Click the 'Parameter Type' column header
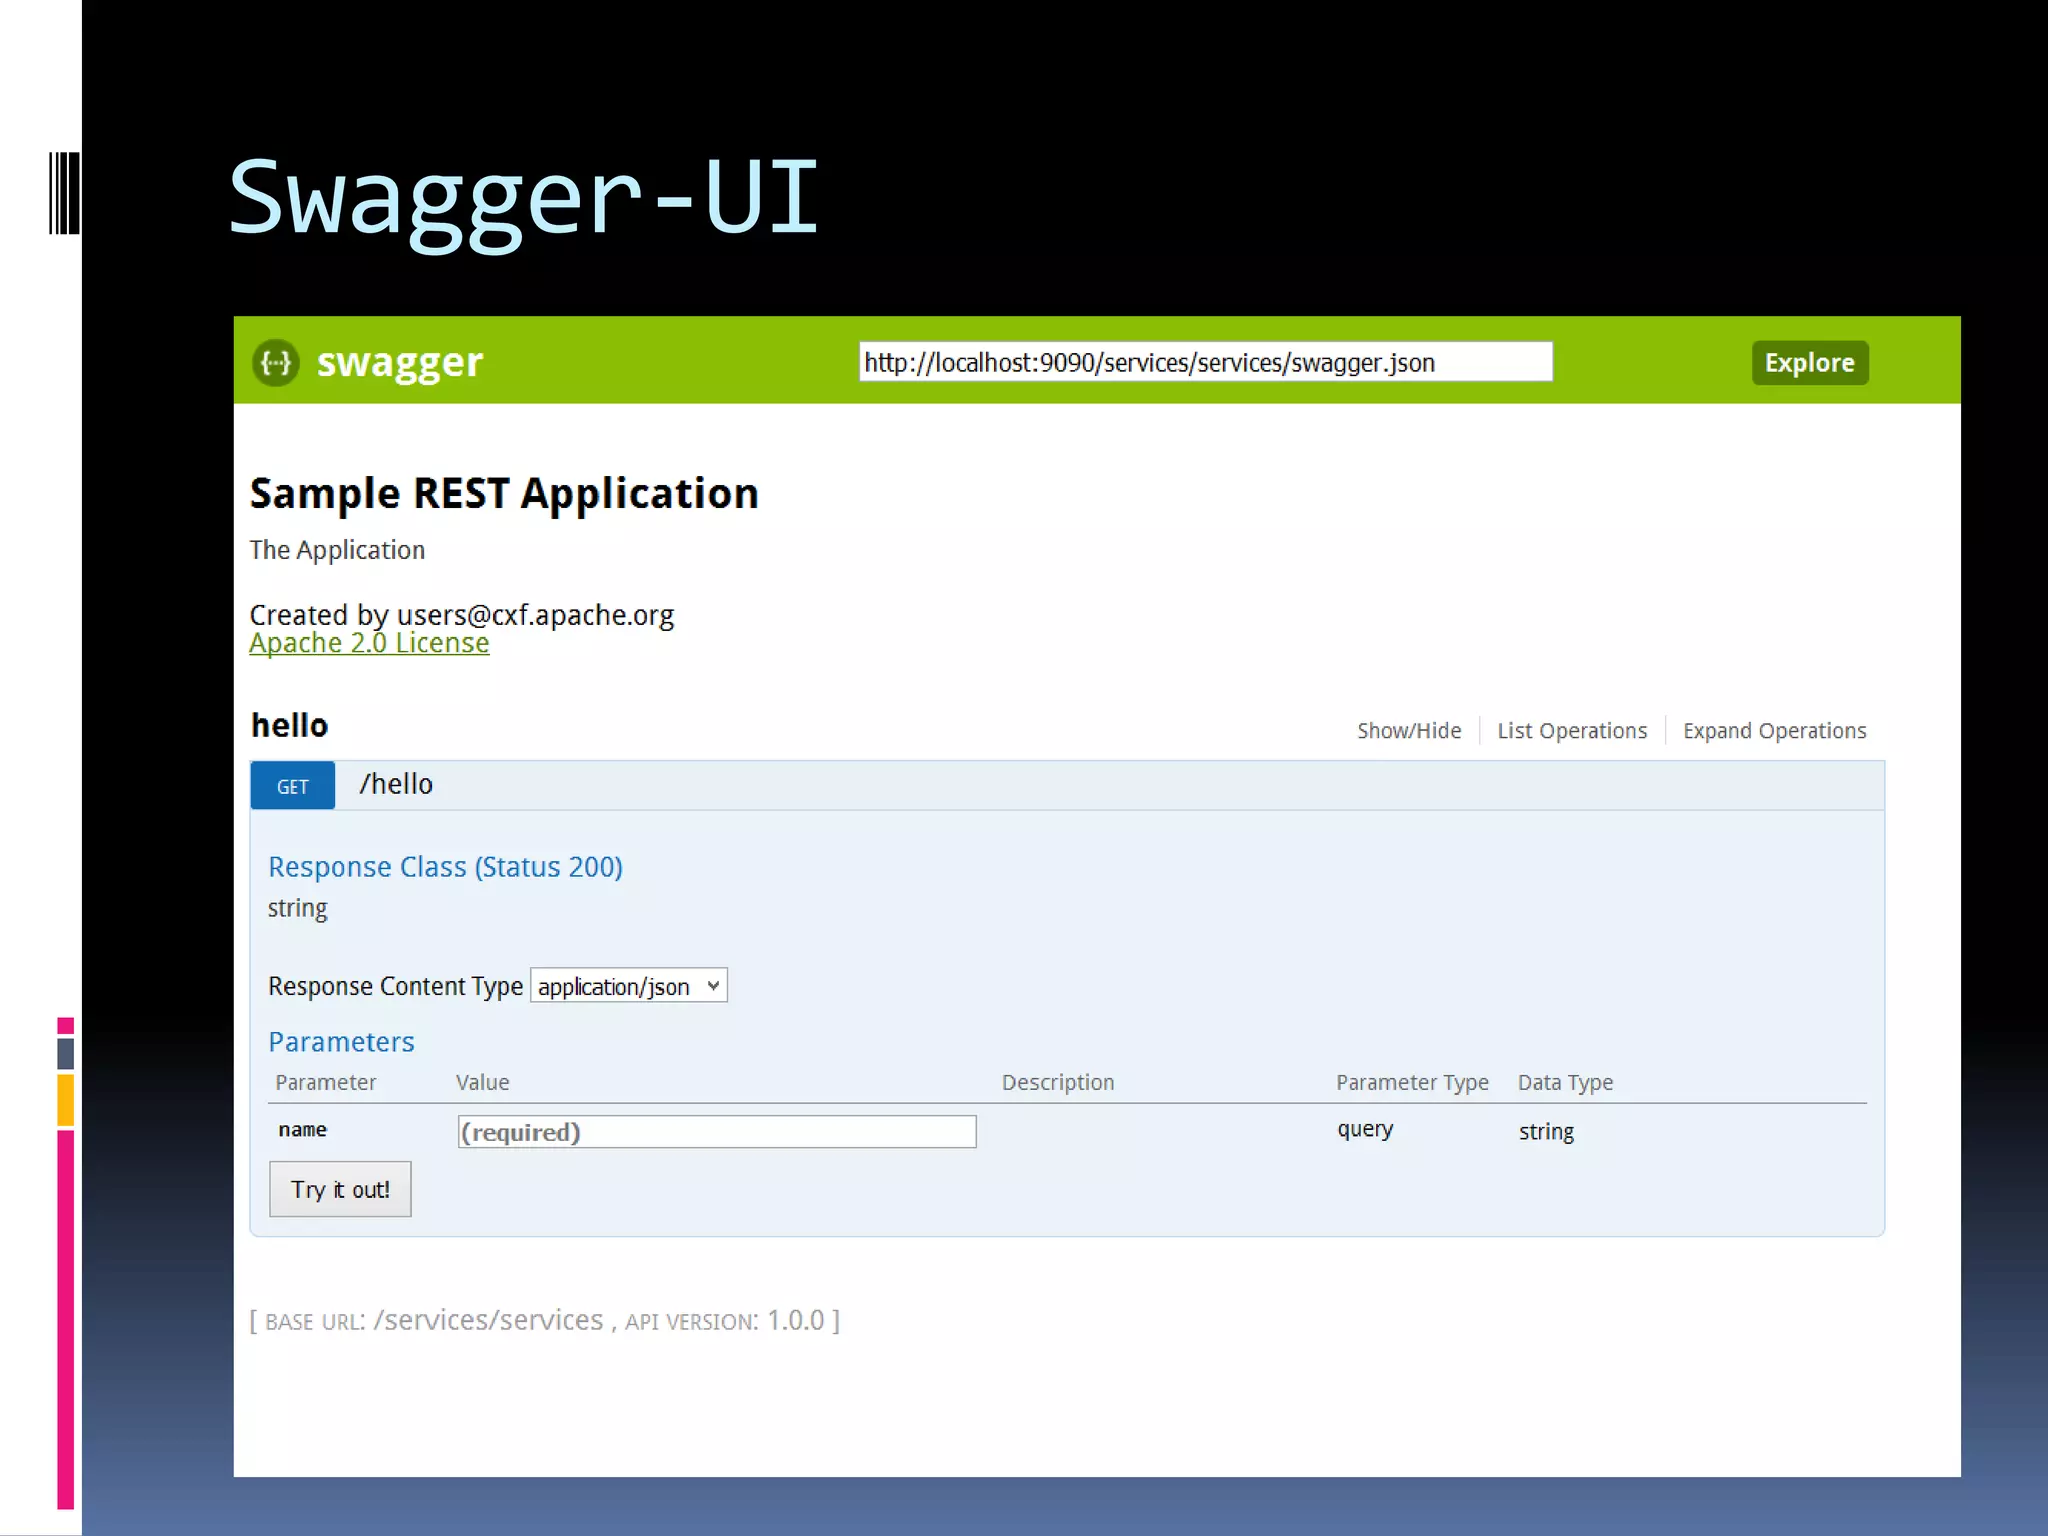Image resolution: width=2048 pixels, height=1536 pixels. [x=1412, y=1082]
